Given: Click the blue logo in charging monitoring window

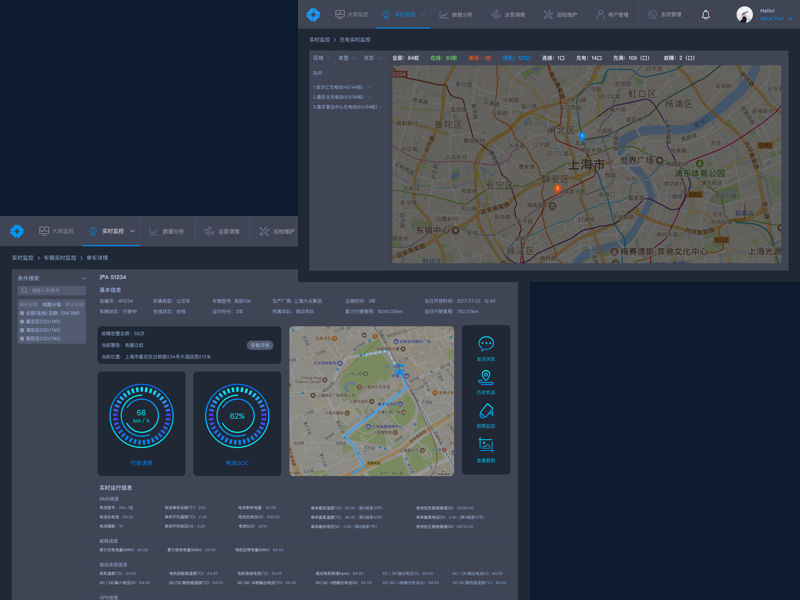Looking at the screenshot, I should click(313, 14).
